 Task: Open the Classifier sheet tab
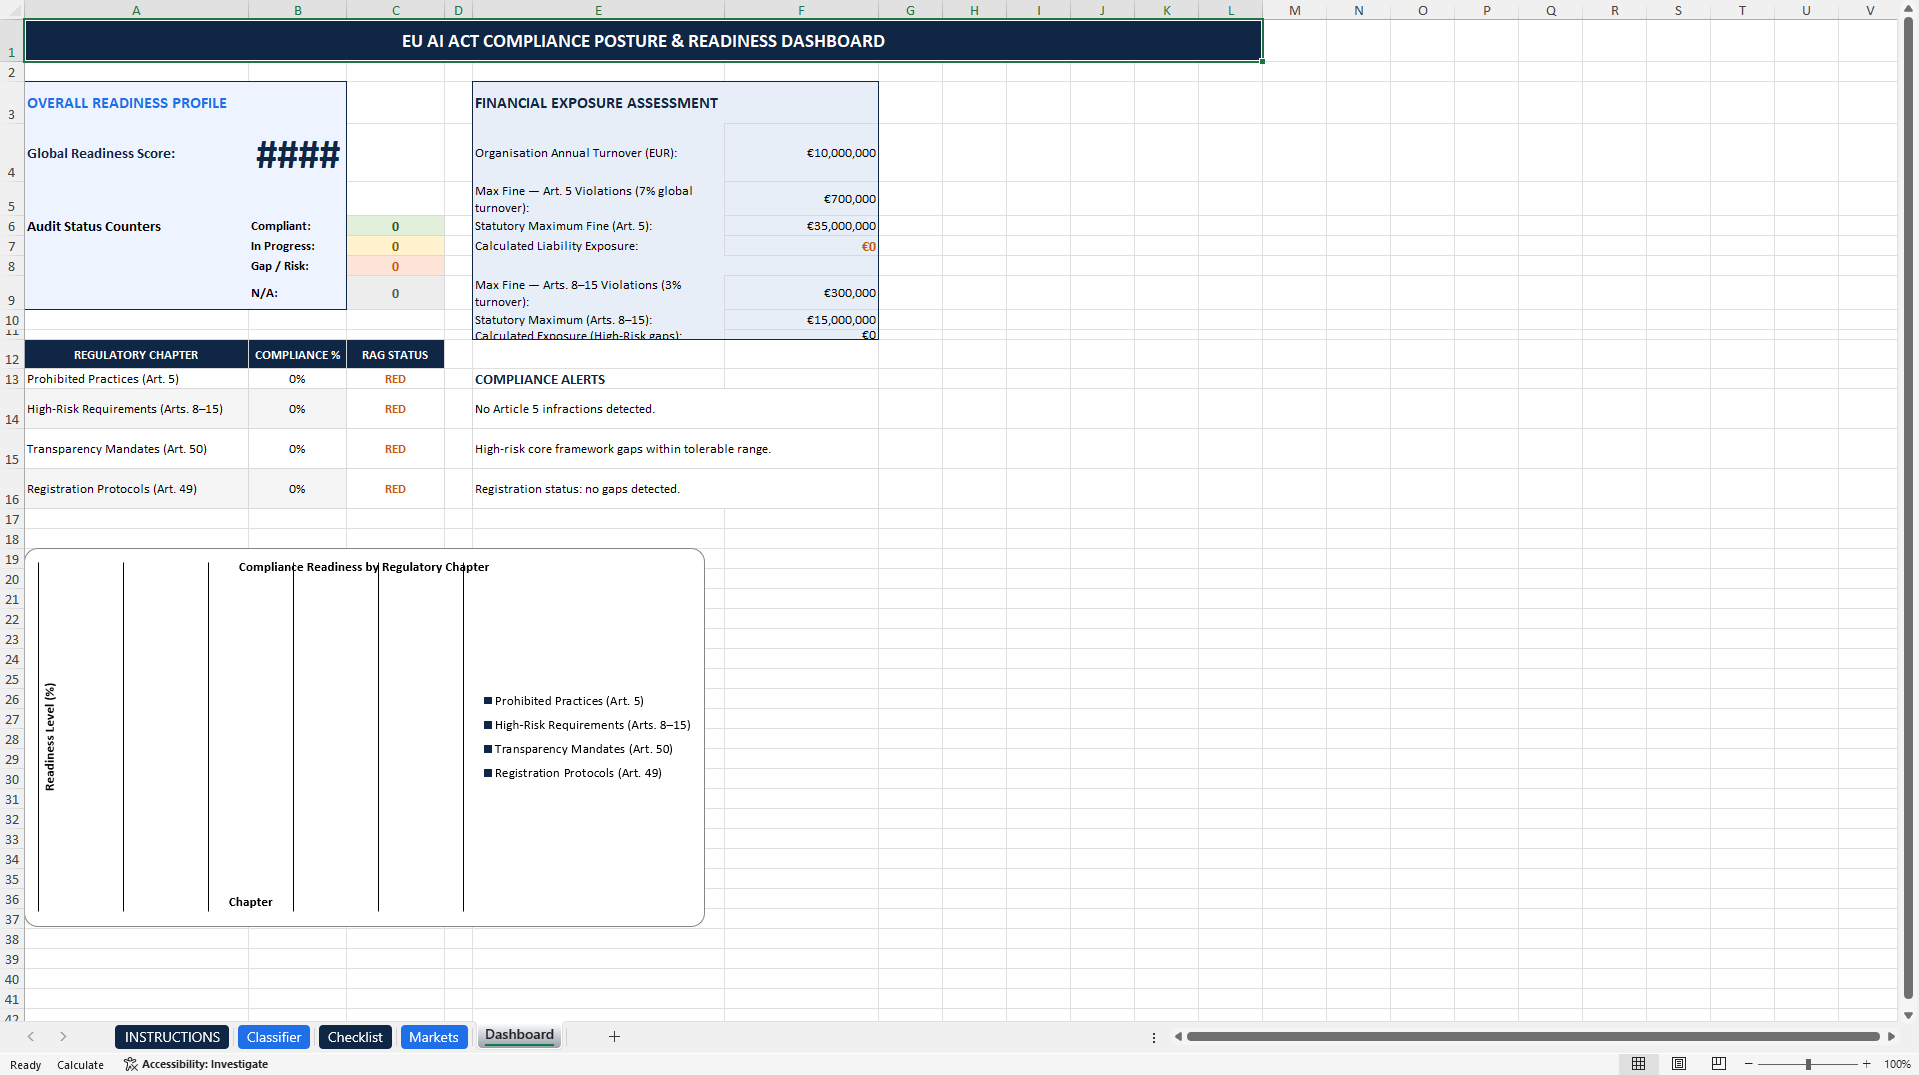click(x=274, y=1037)
